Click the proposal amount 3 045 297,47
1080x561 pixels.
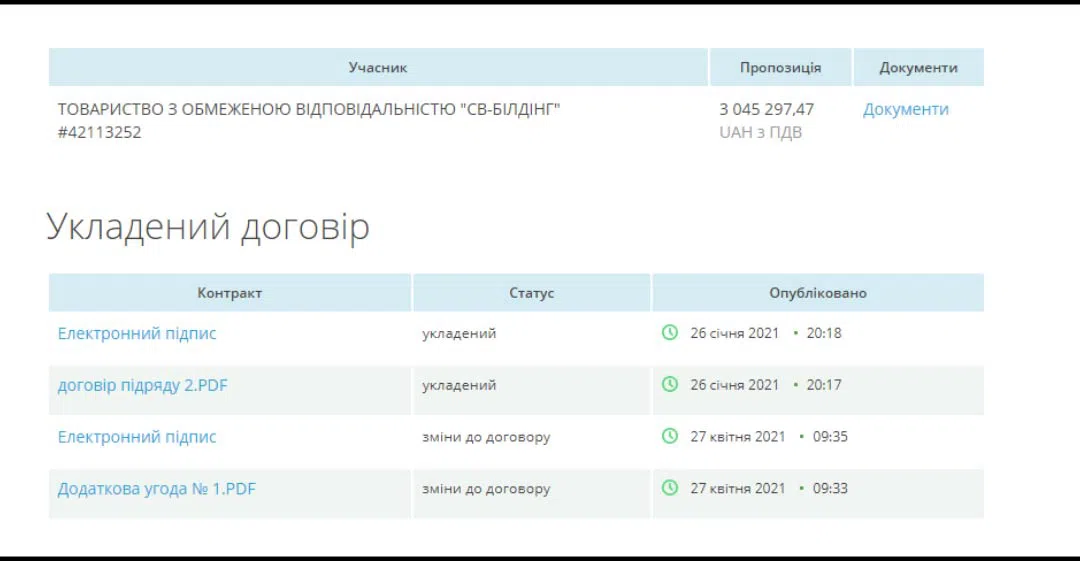pyautogui.click(x=767, y=109)
